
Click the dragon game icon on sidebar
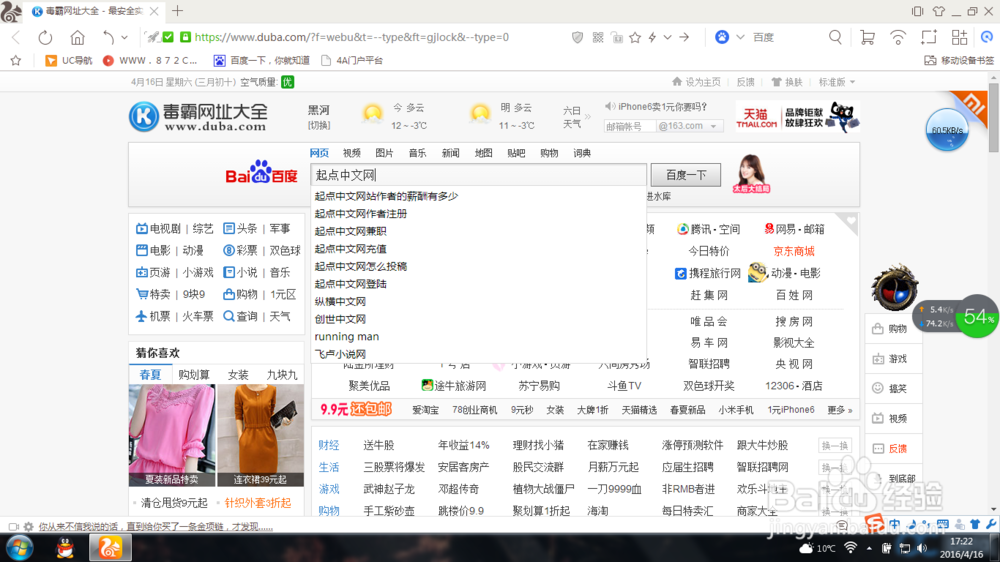tap(895, 288)
